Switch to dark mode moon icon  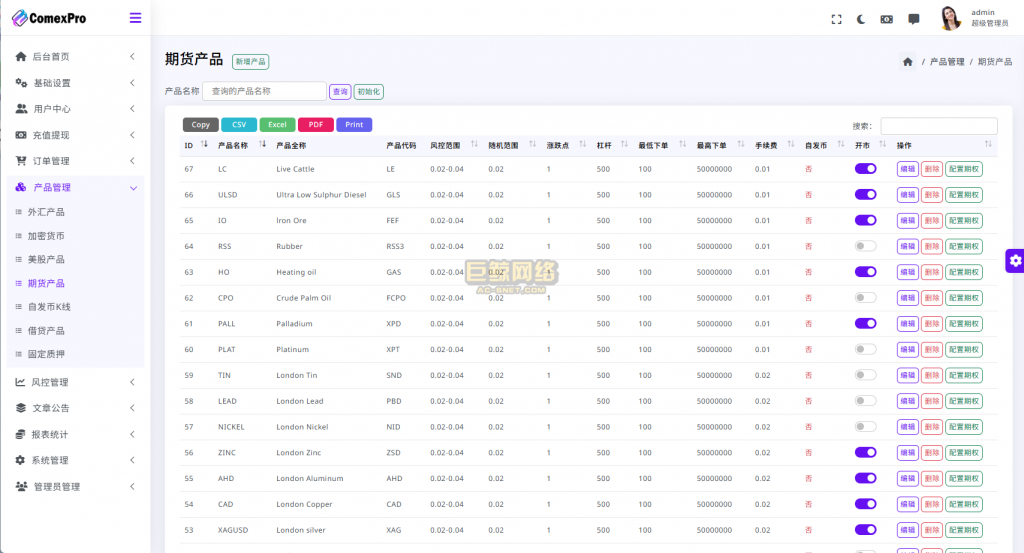point(861,20)
